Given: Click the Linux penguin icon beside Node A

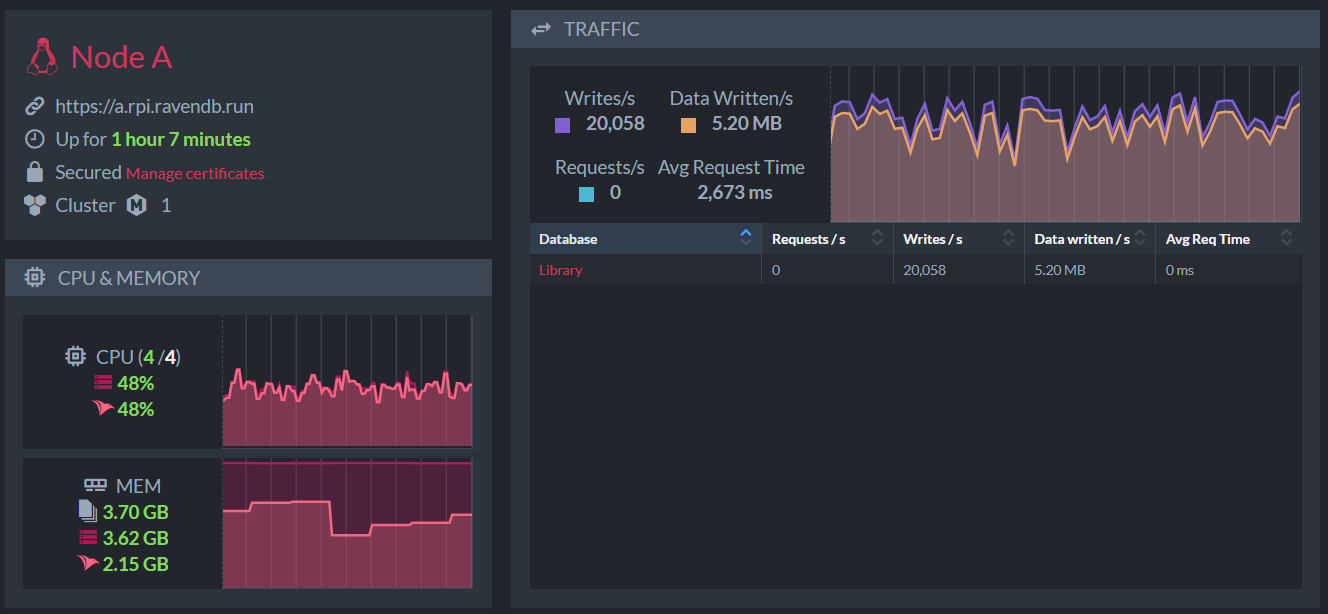Looking at the screenshot, I should [41, 57].
